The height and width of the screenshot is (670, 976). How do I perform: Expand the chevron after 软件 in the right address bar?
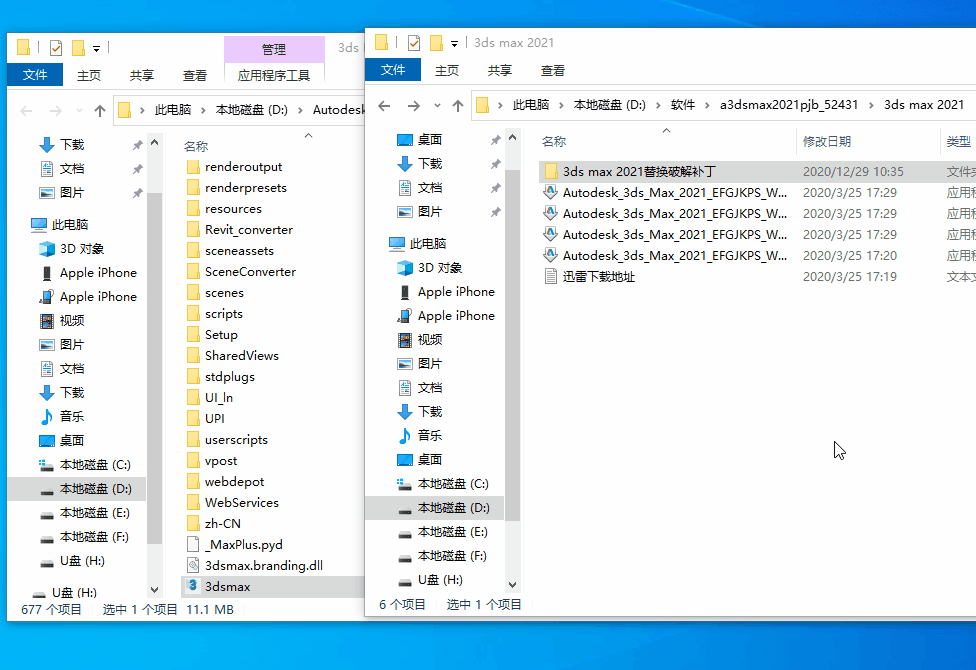click(707, 105)
